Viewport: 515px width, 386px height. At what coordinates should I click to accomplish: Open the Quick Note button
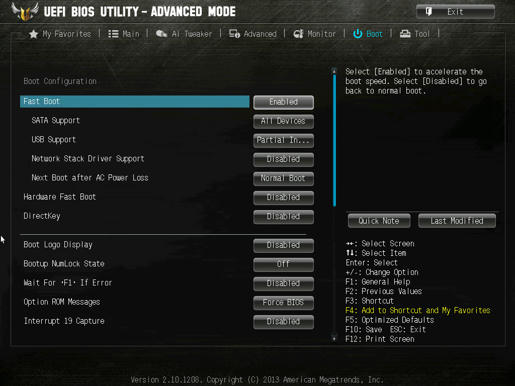(x=379, y=221)
